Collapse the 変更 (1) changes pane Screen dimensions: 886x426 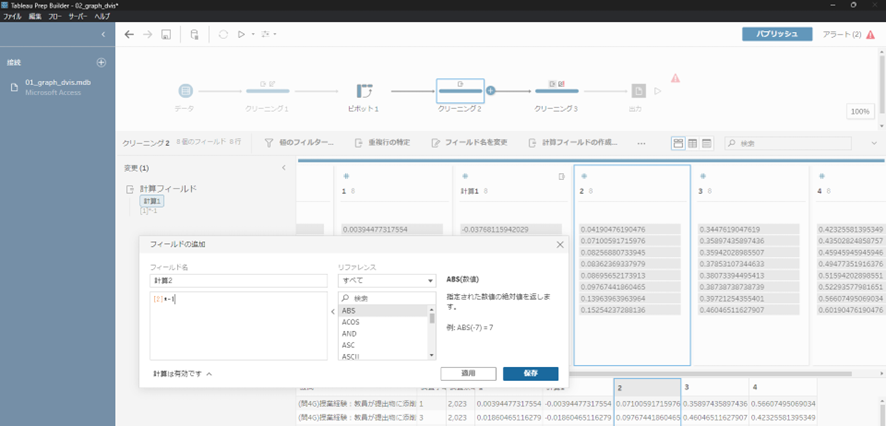(x=284, y=168)
